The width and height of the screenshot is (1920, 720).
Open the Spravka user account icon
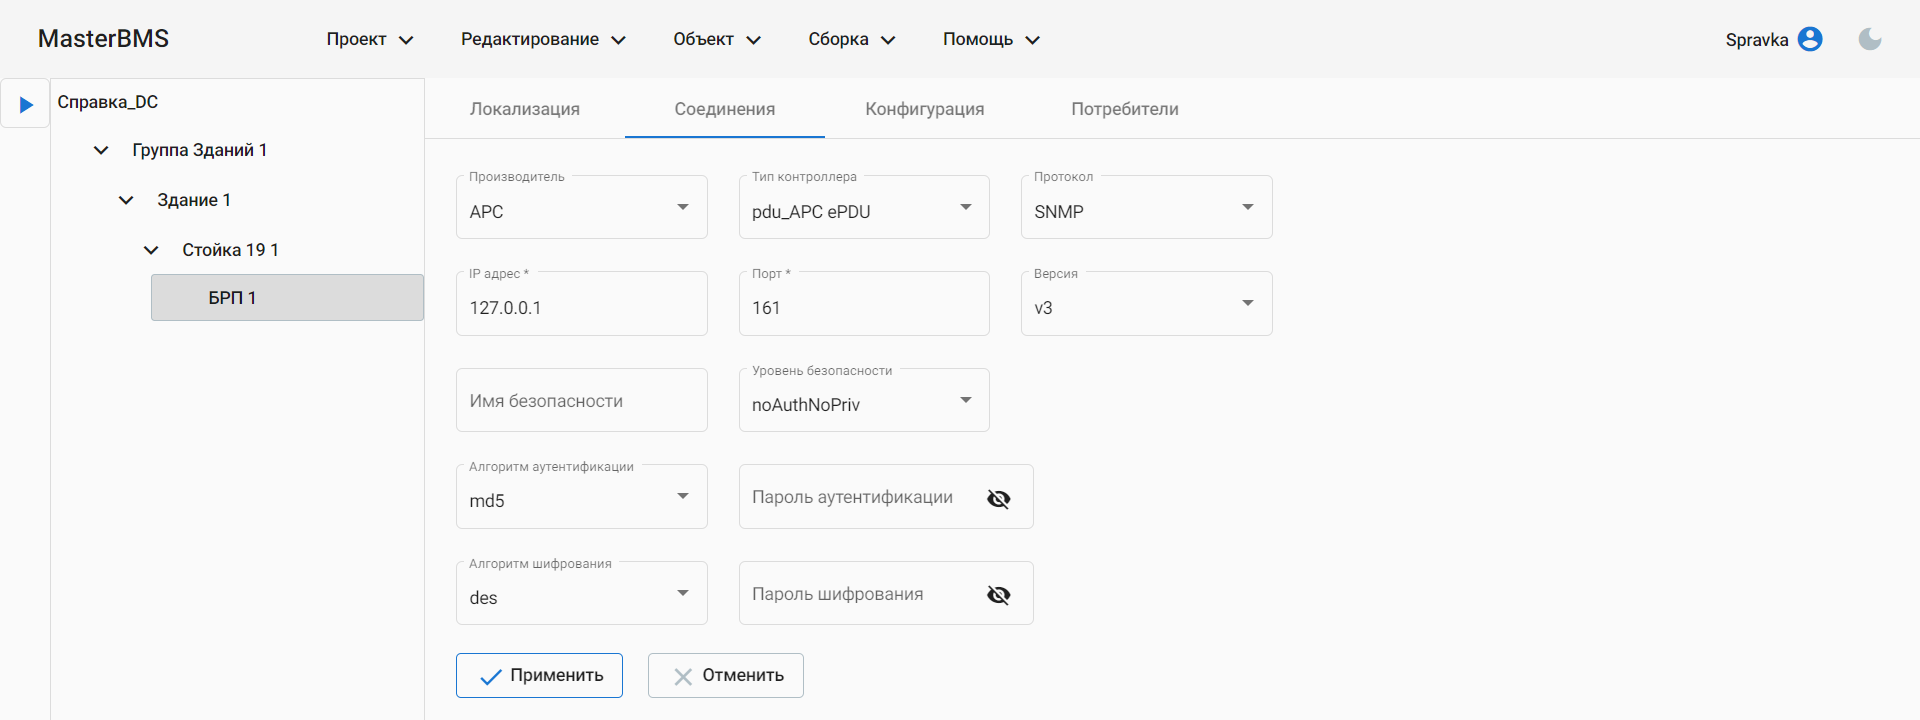tap(1809, 39)
